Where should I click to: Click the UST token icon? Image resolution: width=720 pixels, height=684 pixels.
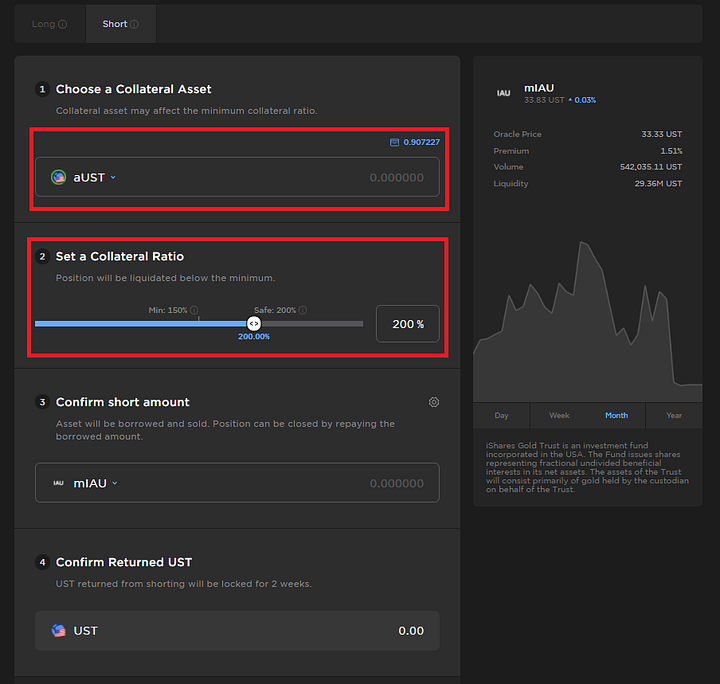coord(58,631)
